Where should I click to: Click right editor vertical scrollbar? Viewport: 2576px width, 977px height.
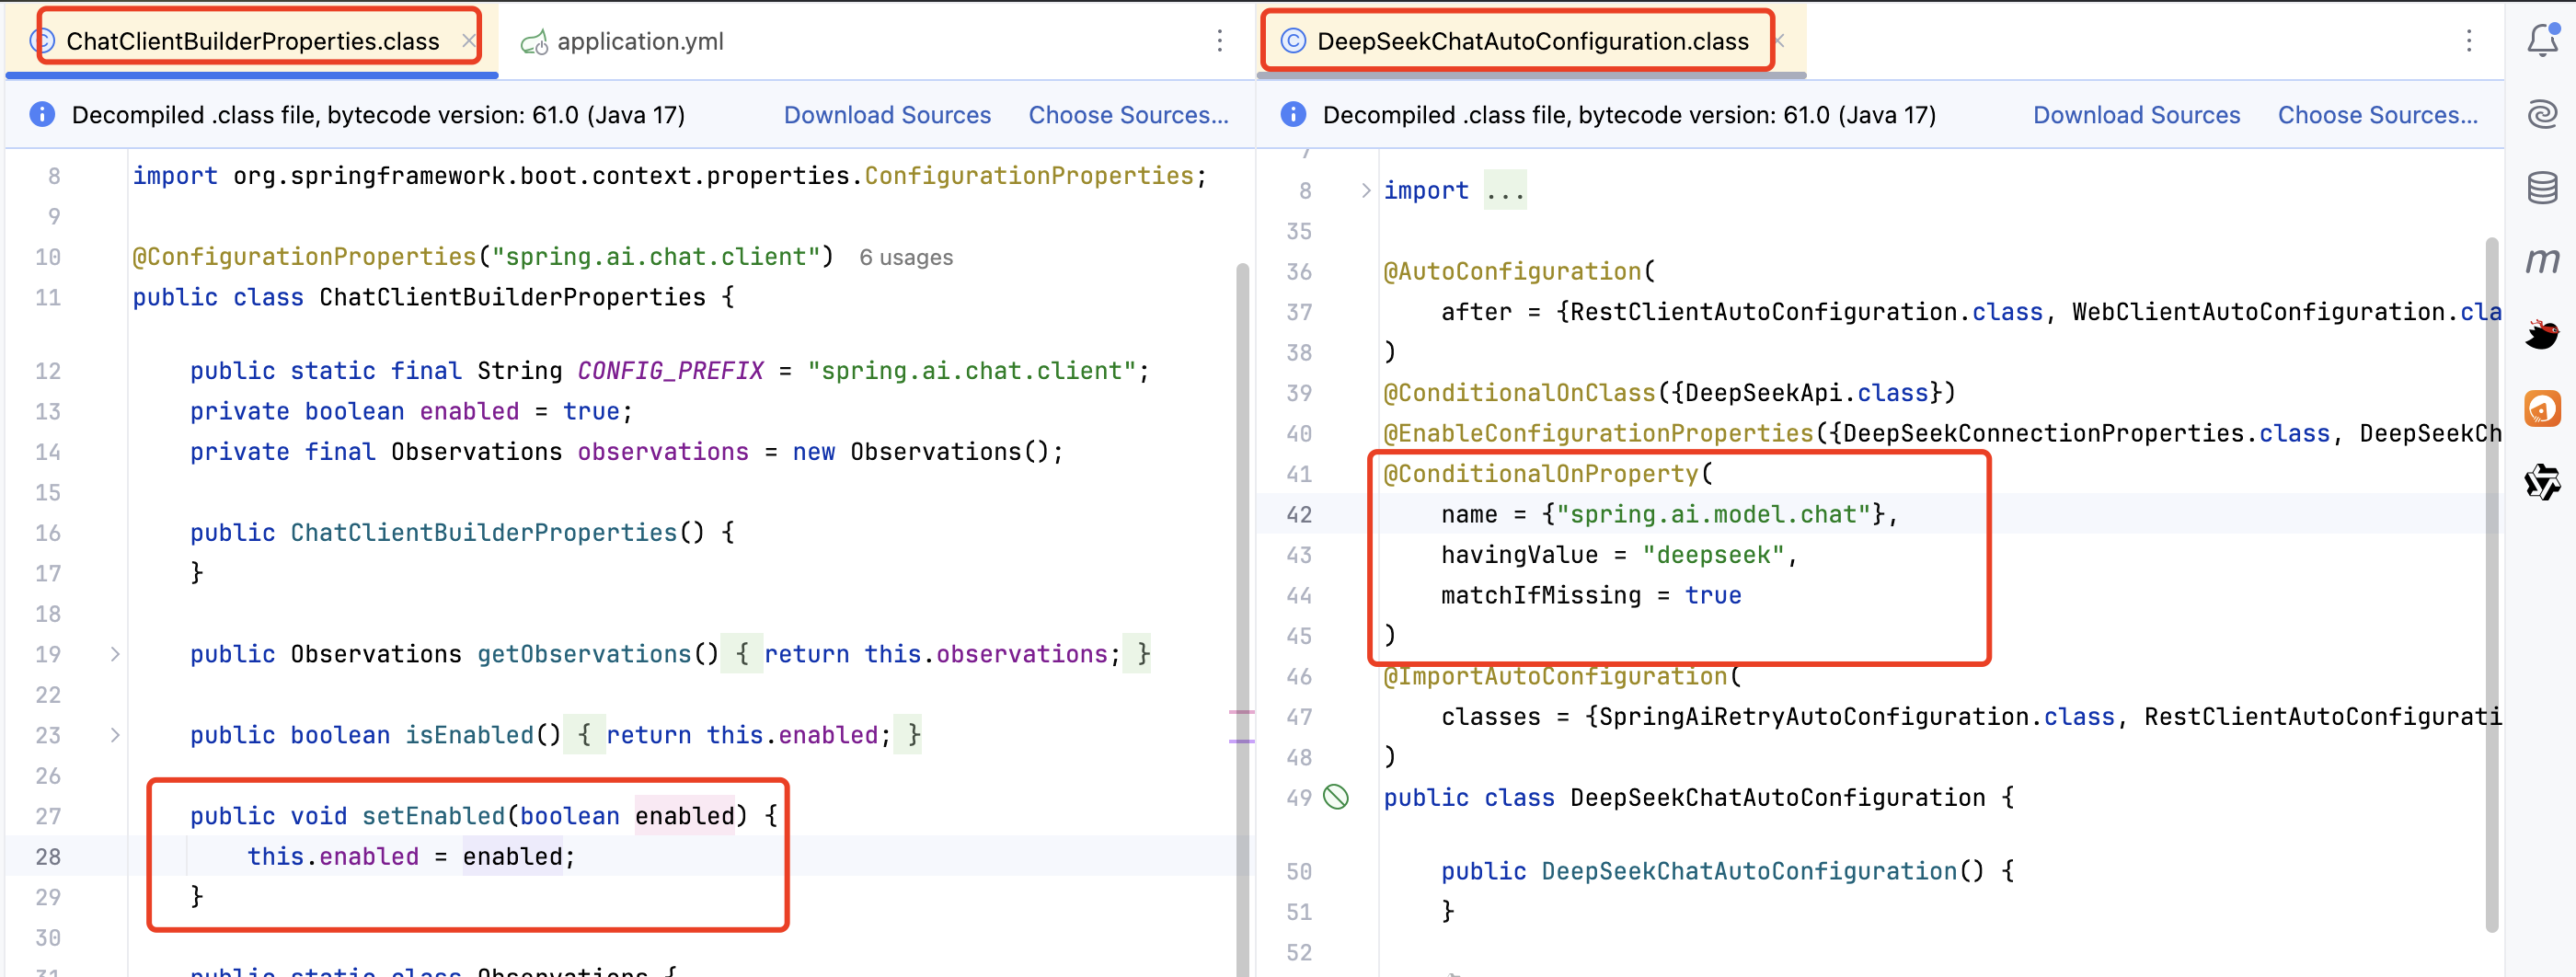point(2492,585)
